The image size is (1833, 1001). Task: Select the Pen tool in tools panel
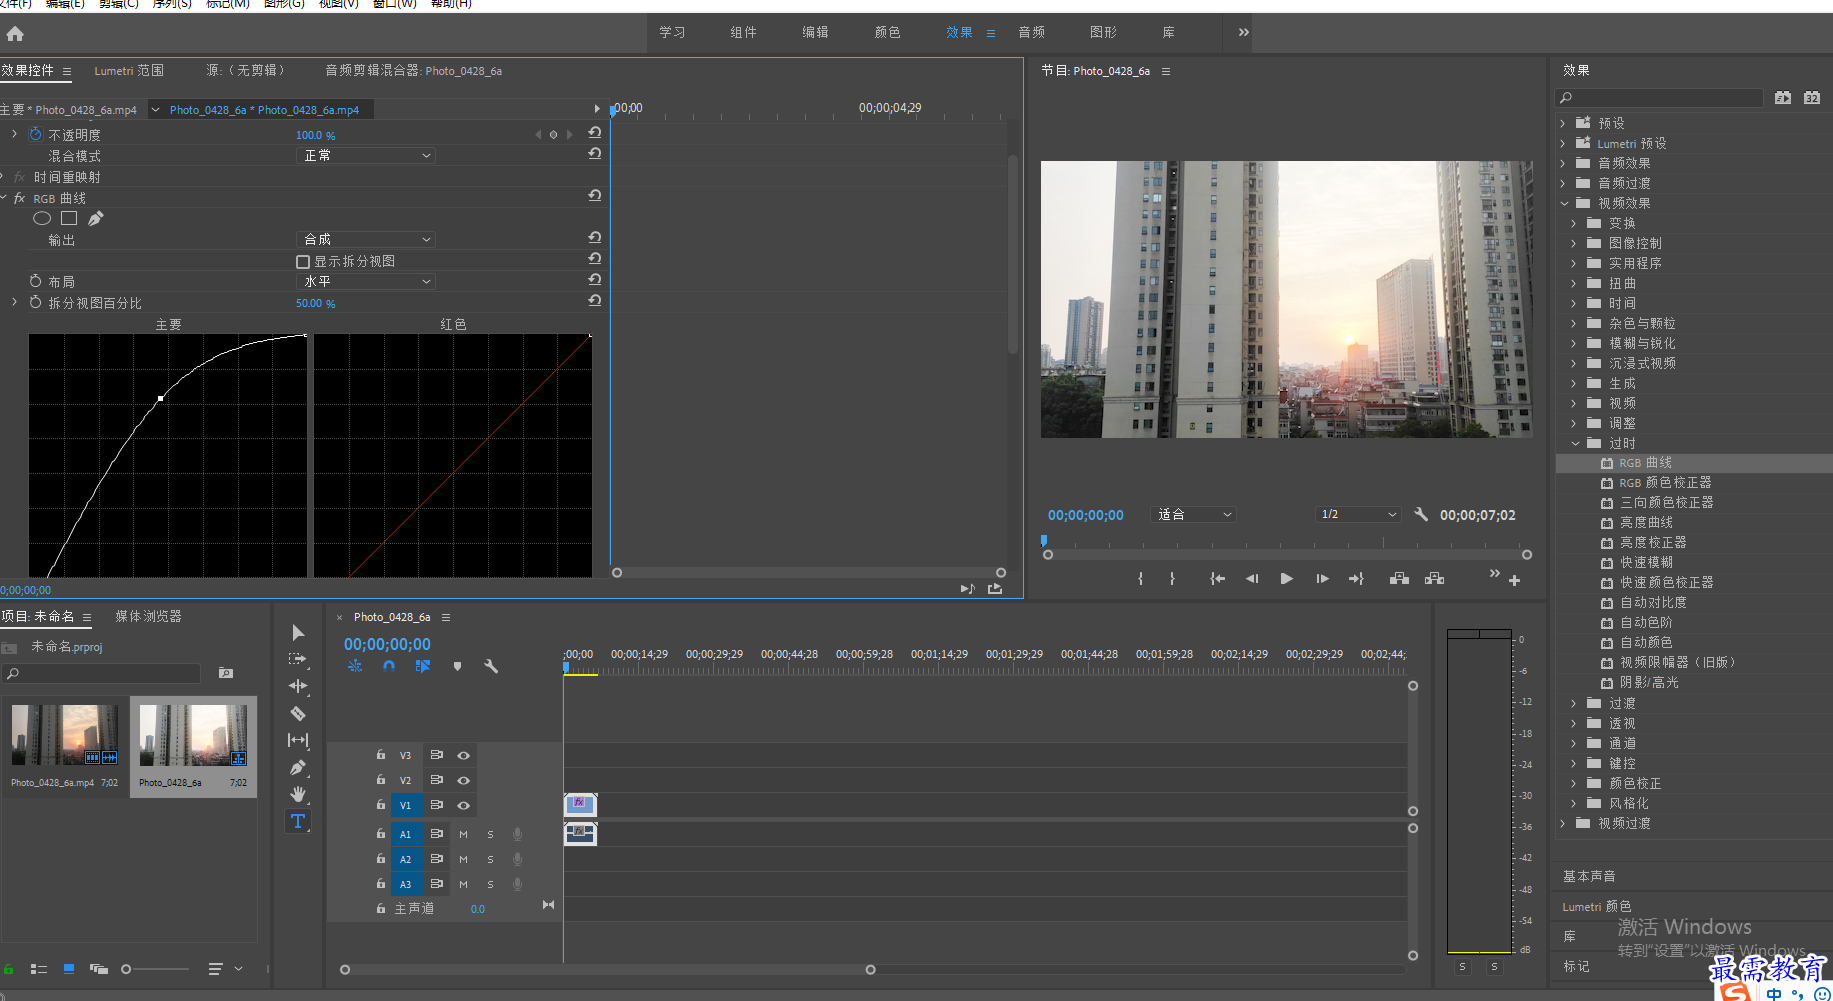(298, 767)
